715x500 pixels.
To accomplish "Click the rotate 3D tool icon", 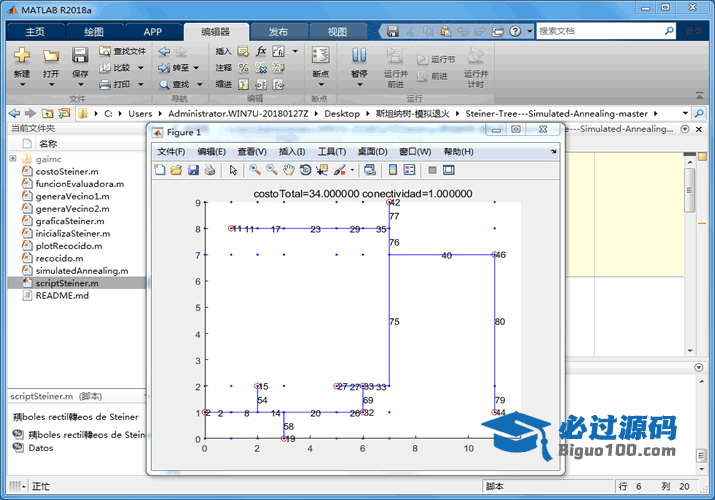I will pos(305,170).
